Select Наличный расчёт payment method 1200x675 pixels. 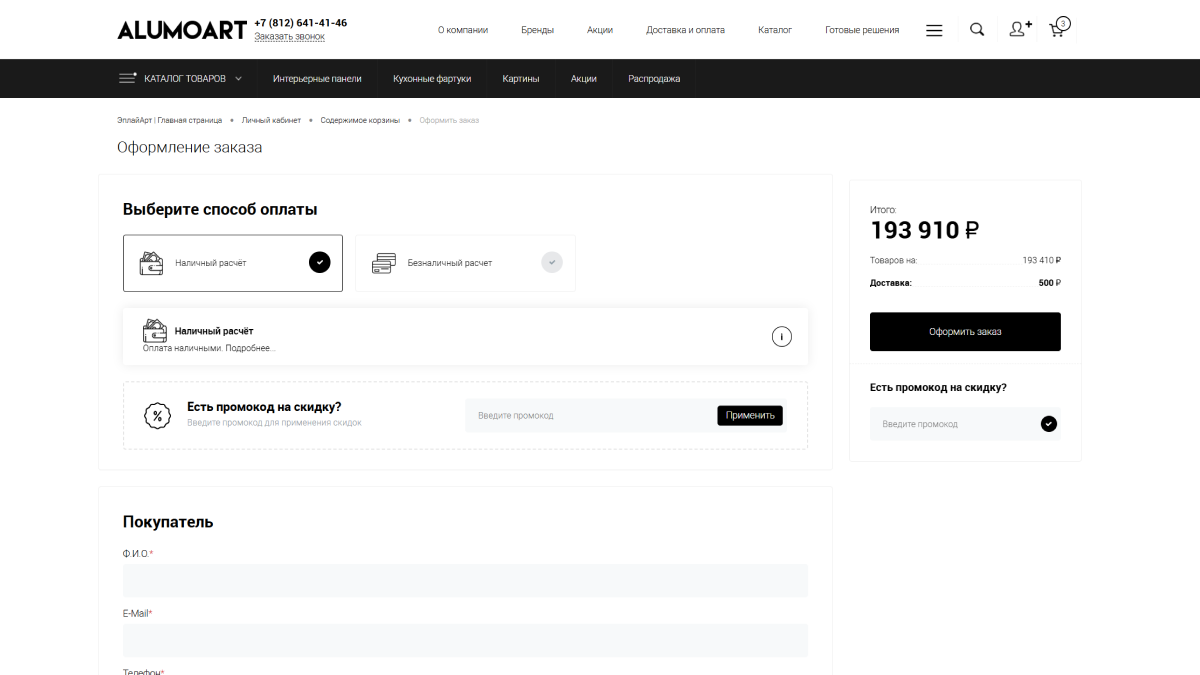point(233,263)
